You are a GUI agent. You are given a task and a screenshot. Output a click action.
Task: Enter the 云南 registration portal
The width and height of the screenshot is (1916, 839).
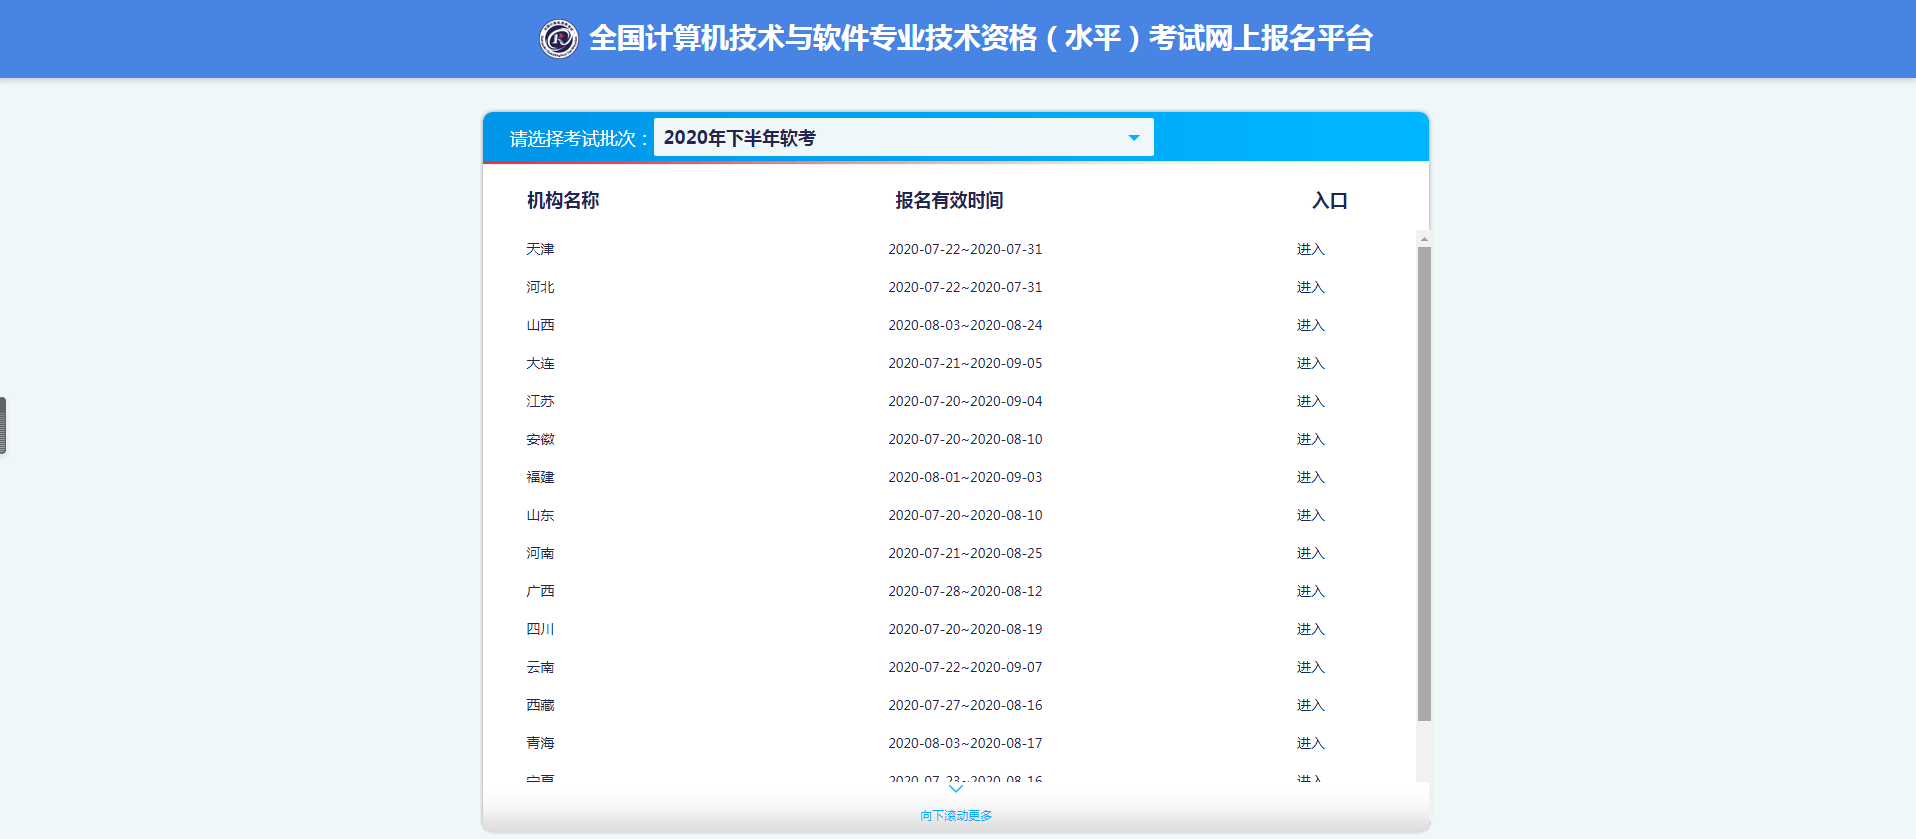(1310, 667)
